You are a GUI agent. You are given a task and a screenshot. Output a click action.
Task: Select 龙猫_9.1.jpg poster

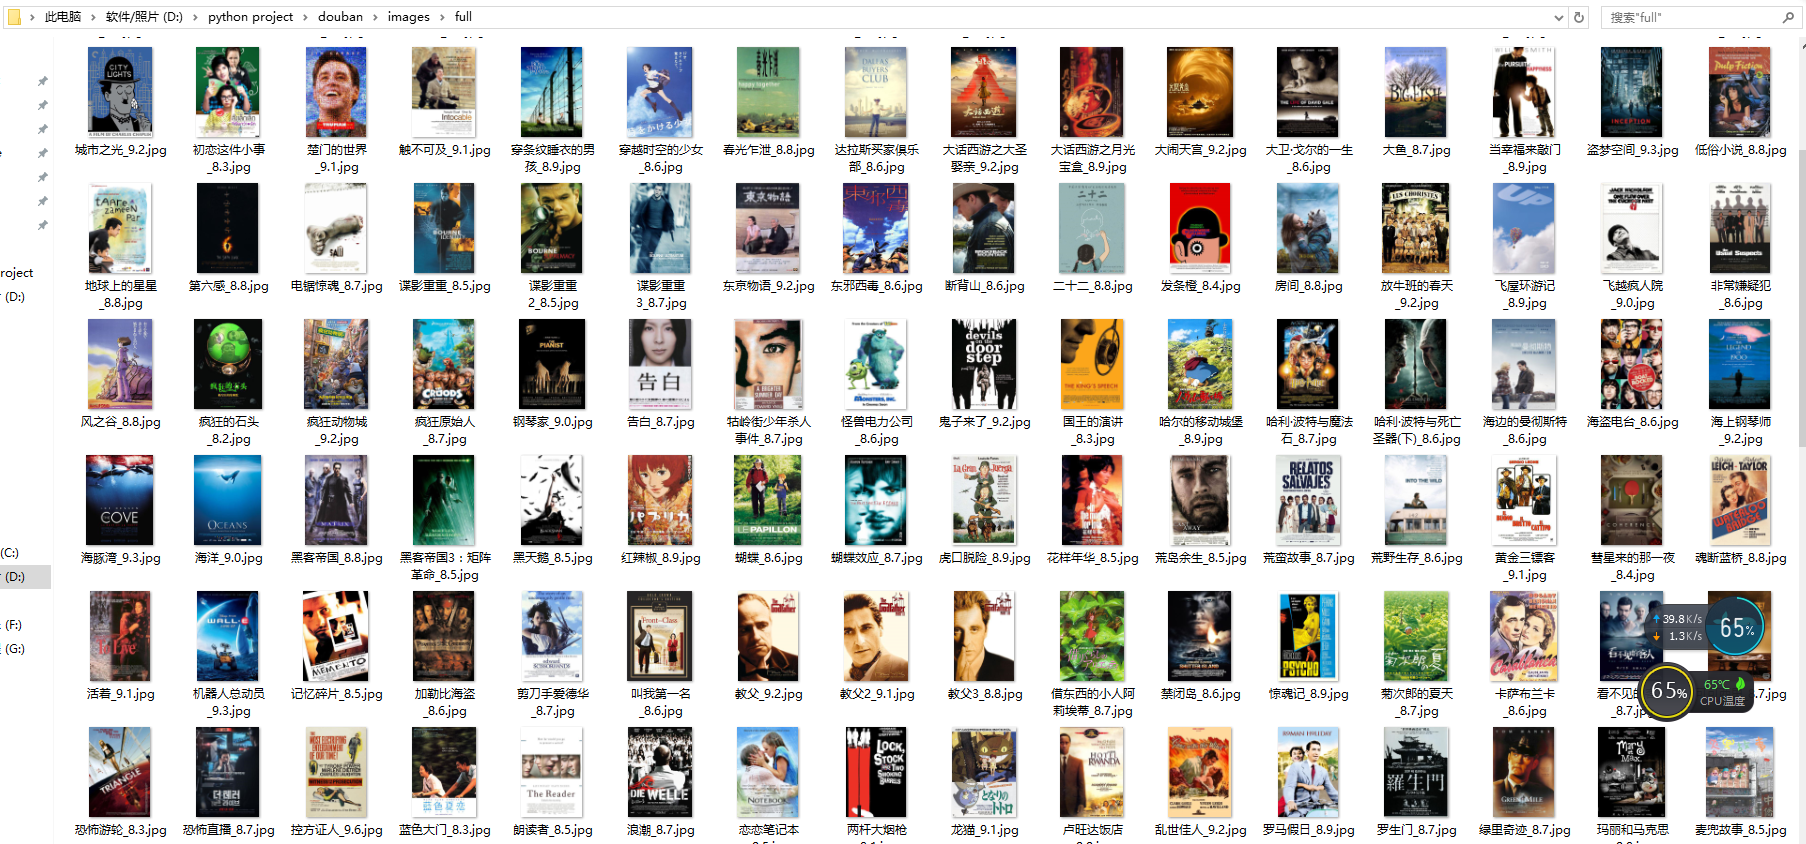click(x=984, y=772)
